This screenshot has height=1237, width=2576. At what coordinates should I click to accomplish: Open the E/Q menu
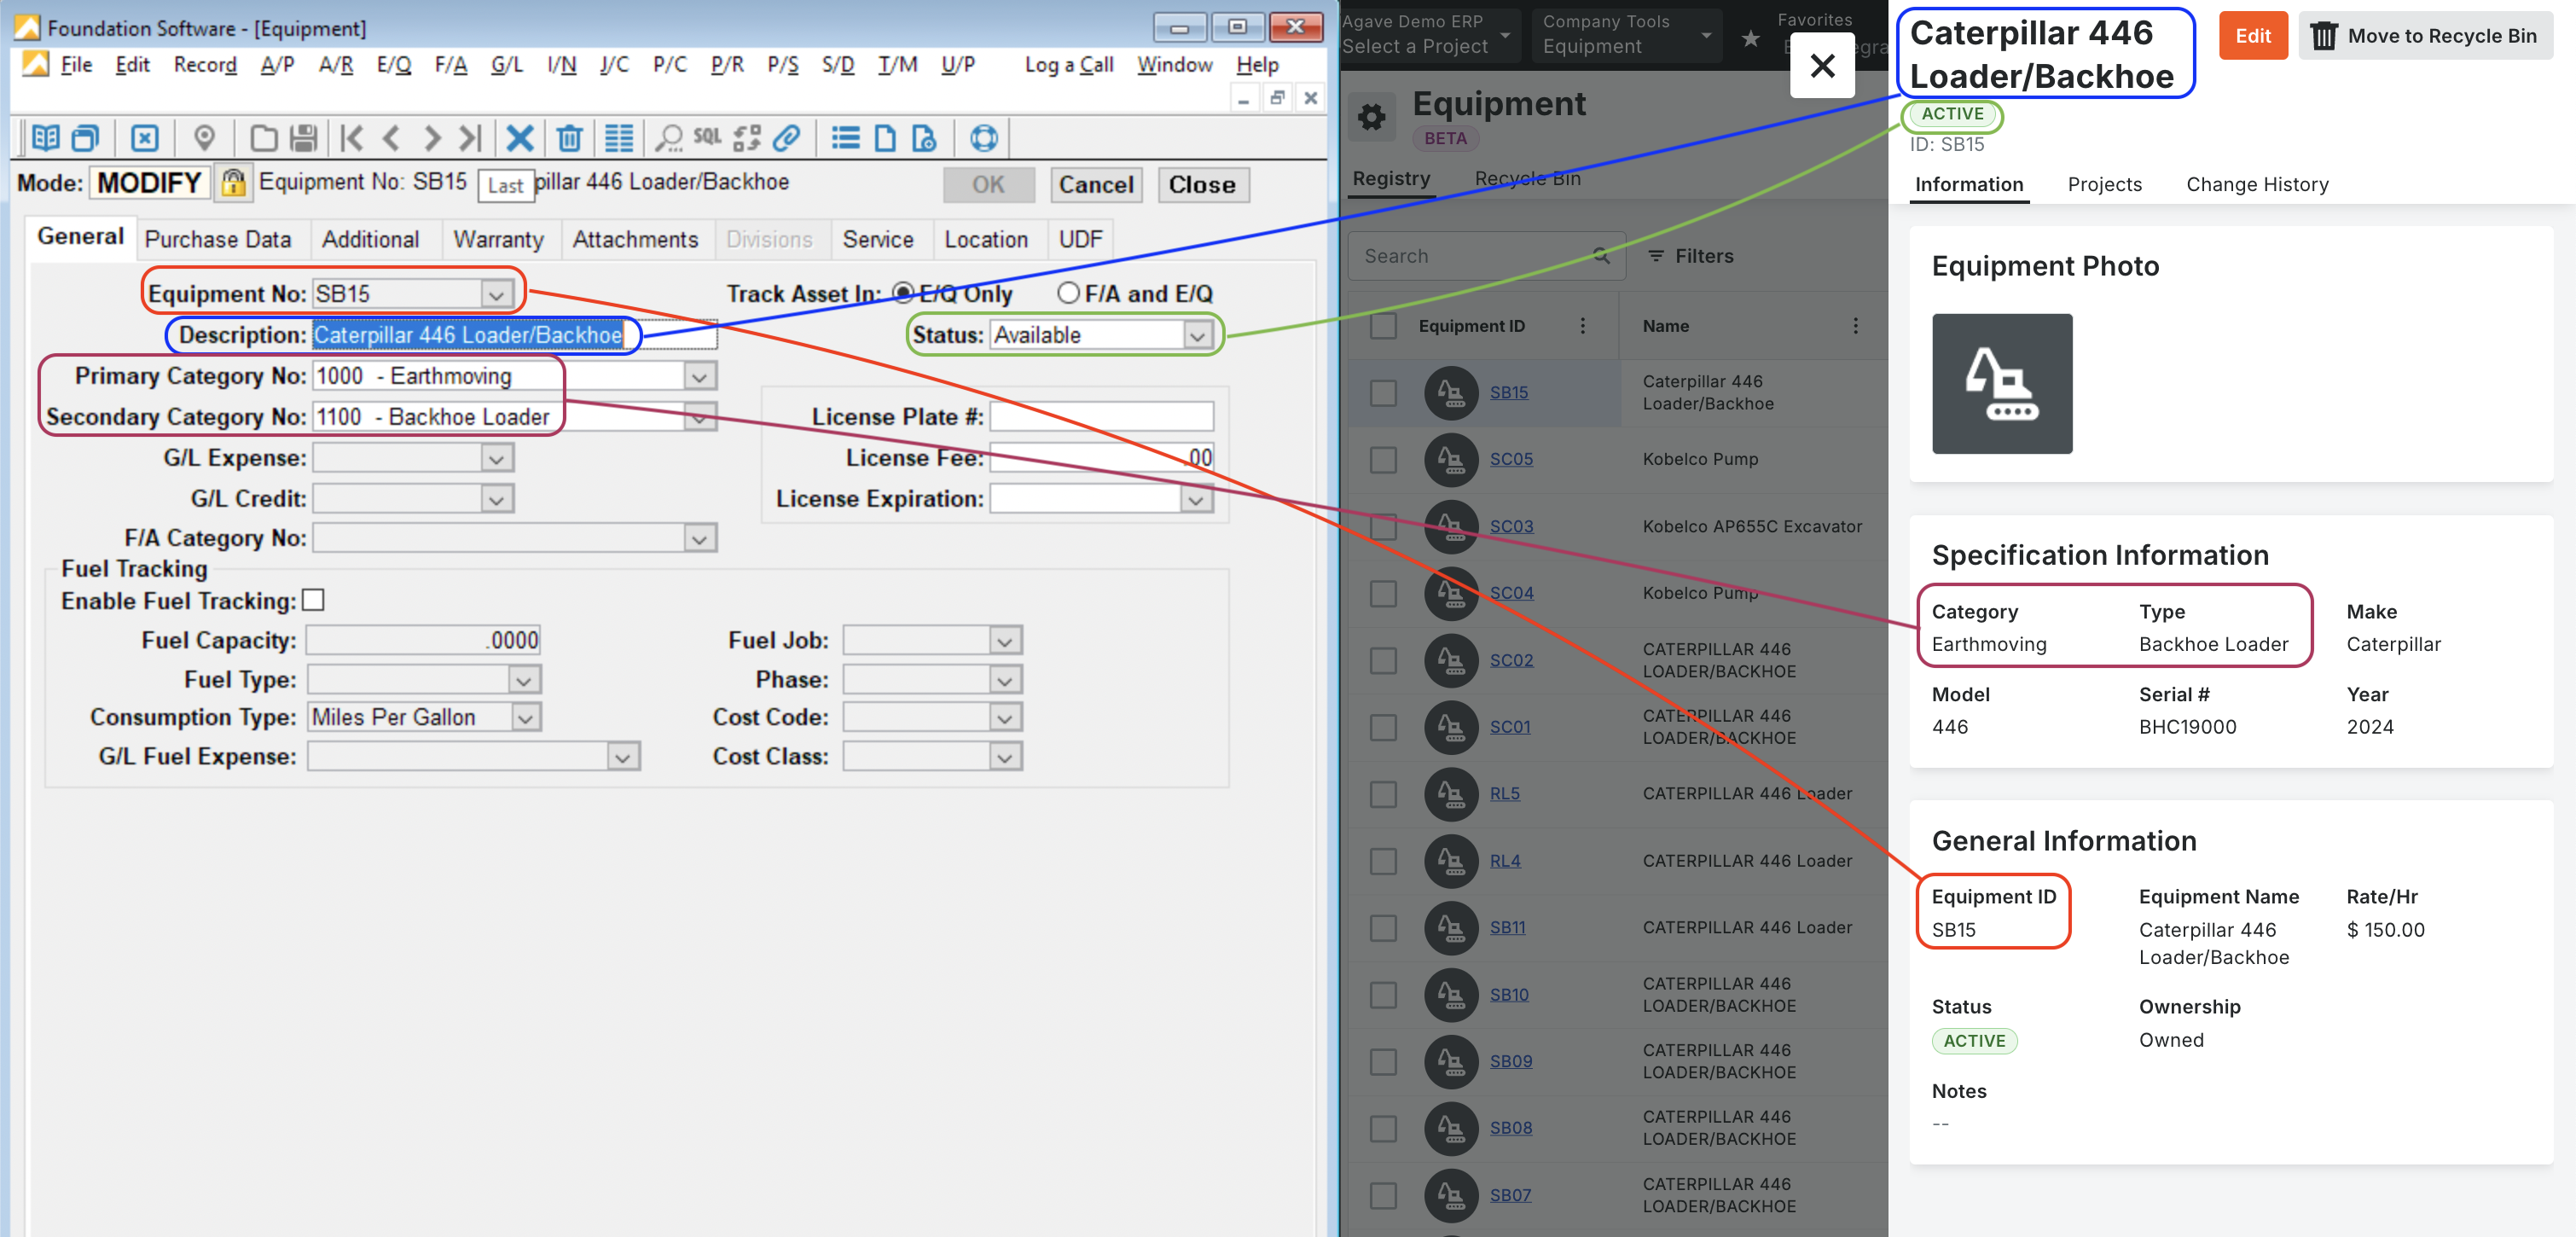[393, 65]
